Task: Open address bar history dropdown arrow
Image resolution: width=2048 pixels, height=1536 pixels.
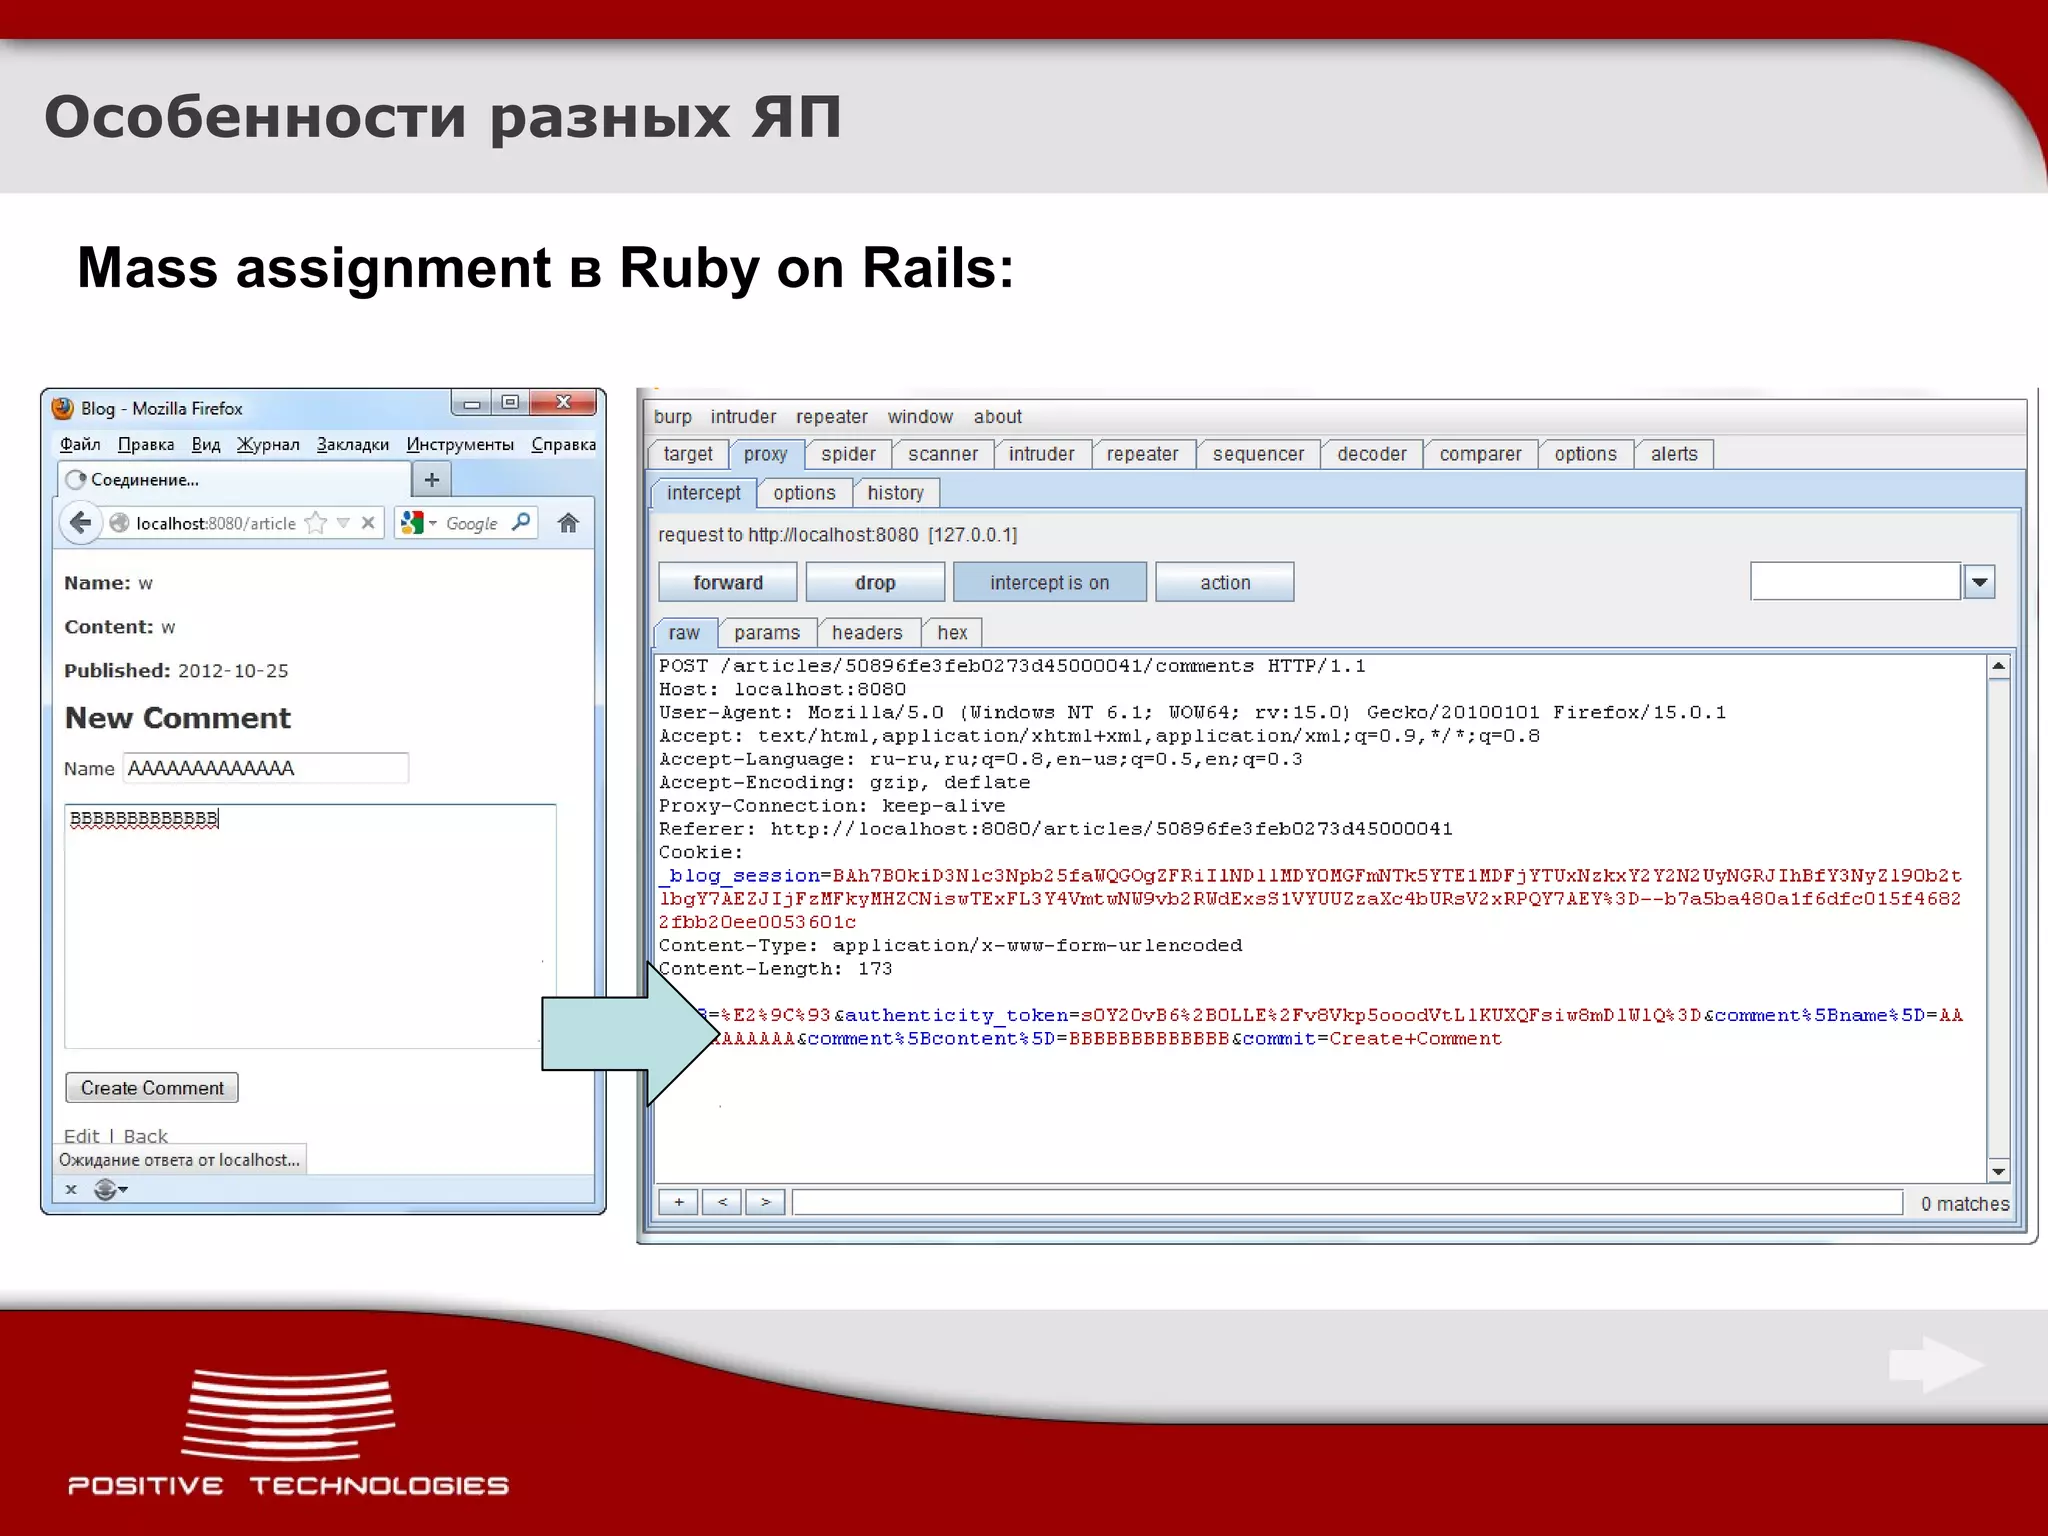Action: pyautogui.click(x=344, y=523)
